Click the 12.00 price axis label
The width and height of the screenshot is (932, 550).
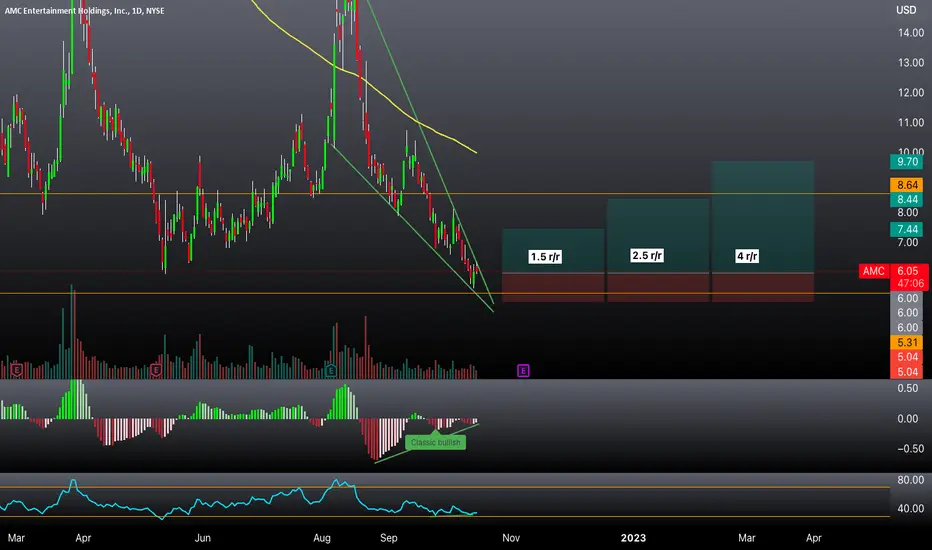pos(911,93)
